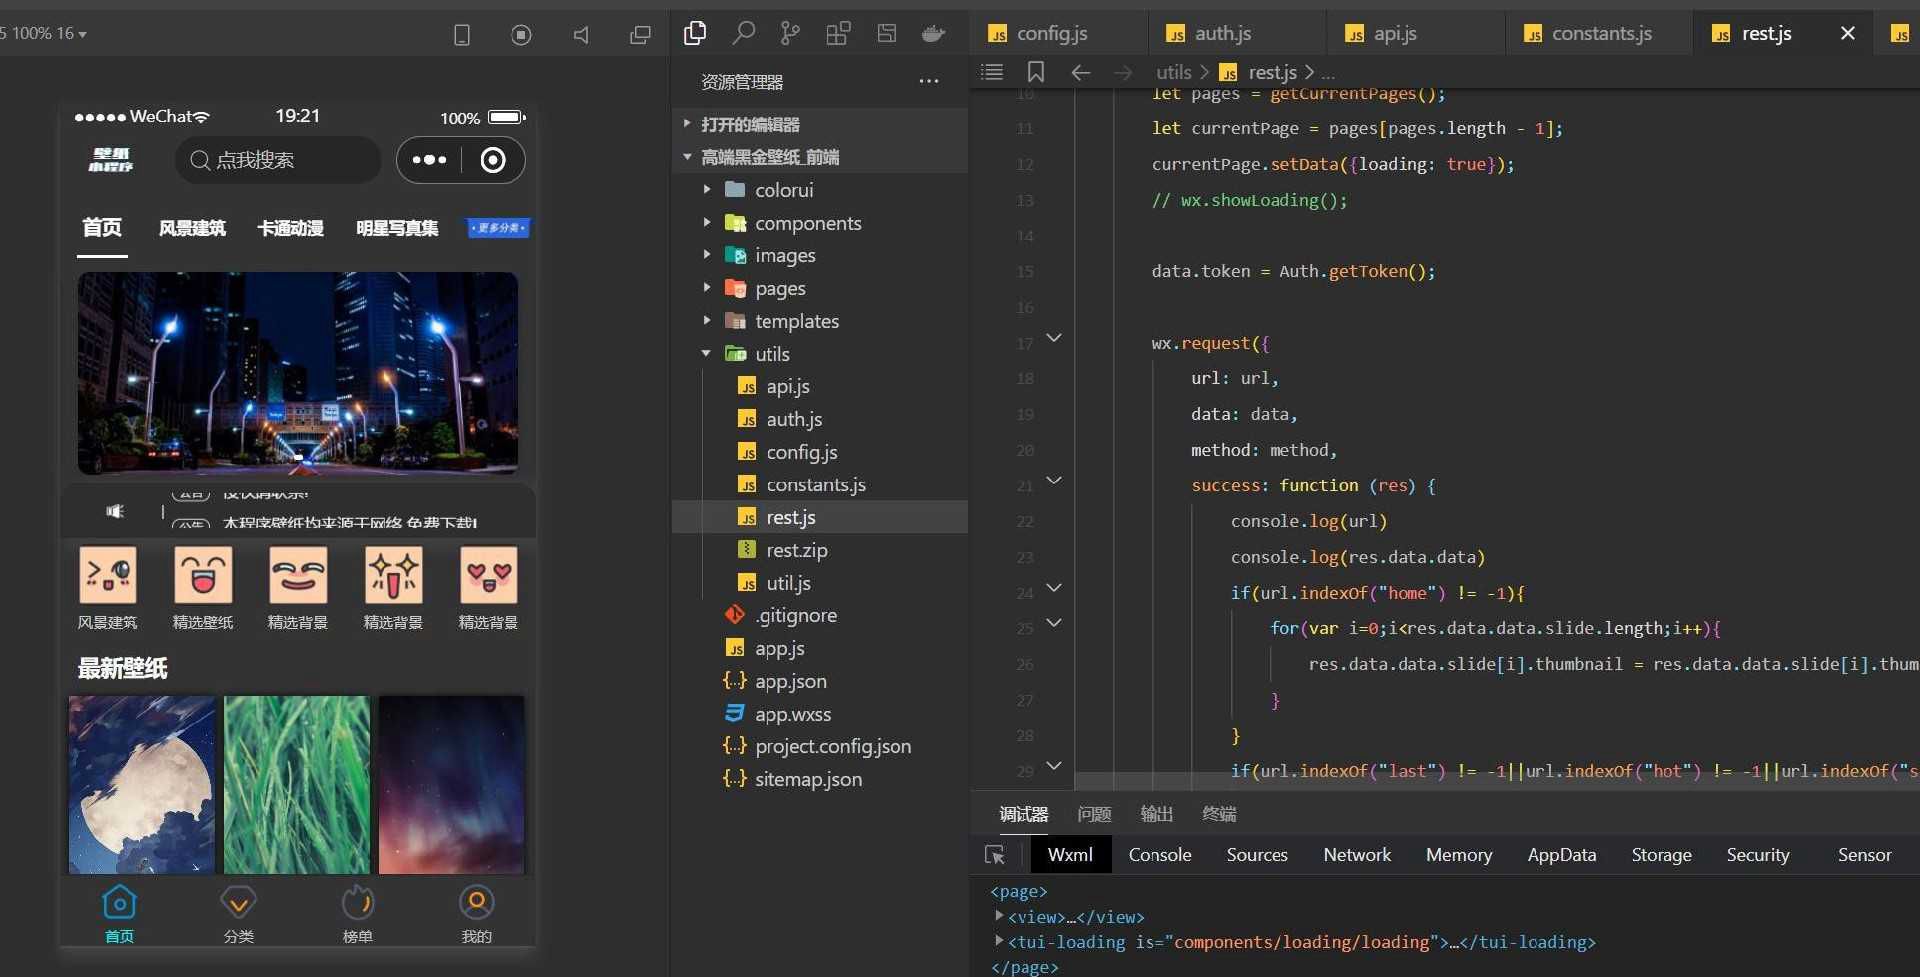Expand the 打开的编辑器 section

pyautogui.click(x=687, y=124)
